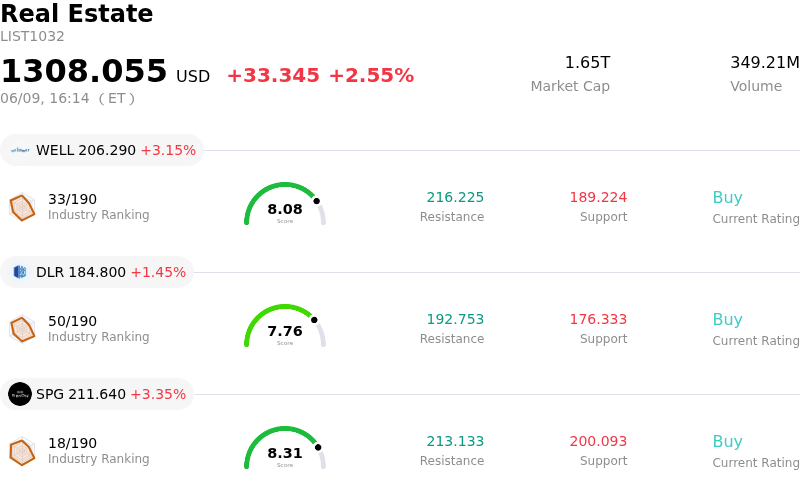Viewport: 800px width, 488px height.
Task: Open the radar chart icon beside 33/190 ranking
Action: point(22,207)
